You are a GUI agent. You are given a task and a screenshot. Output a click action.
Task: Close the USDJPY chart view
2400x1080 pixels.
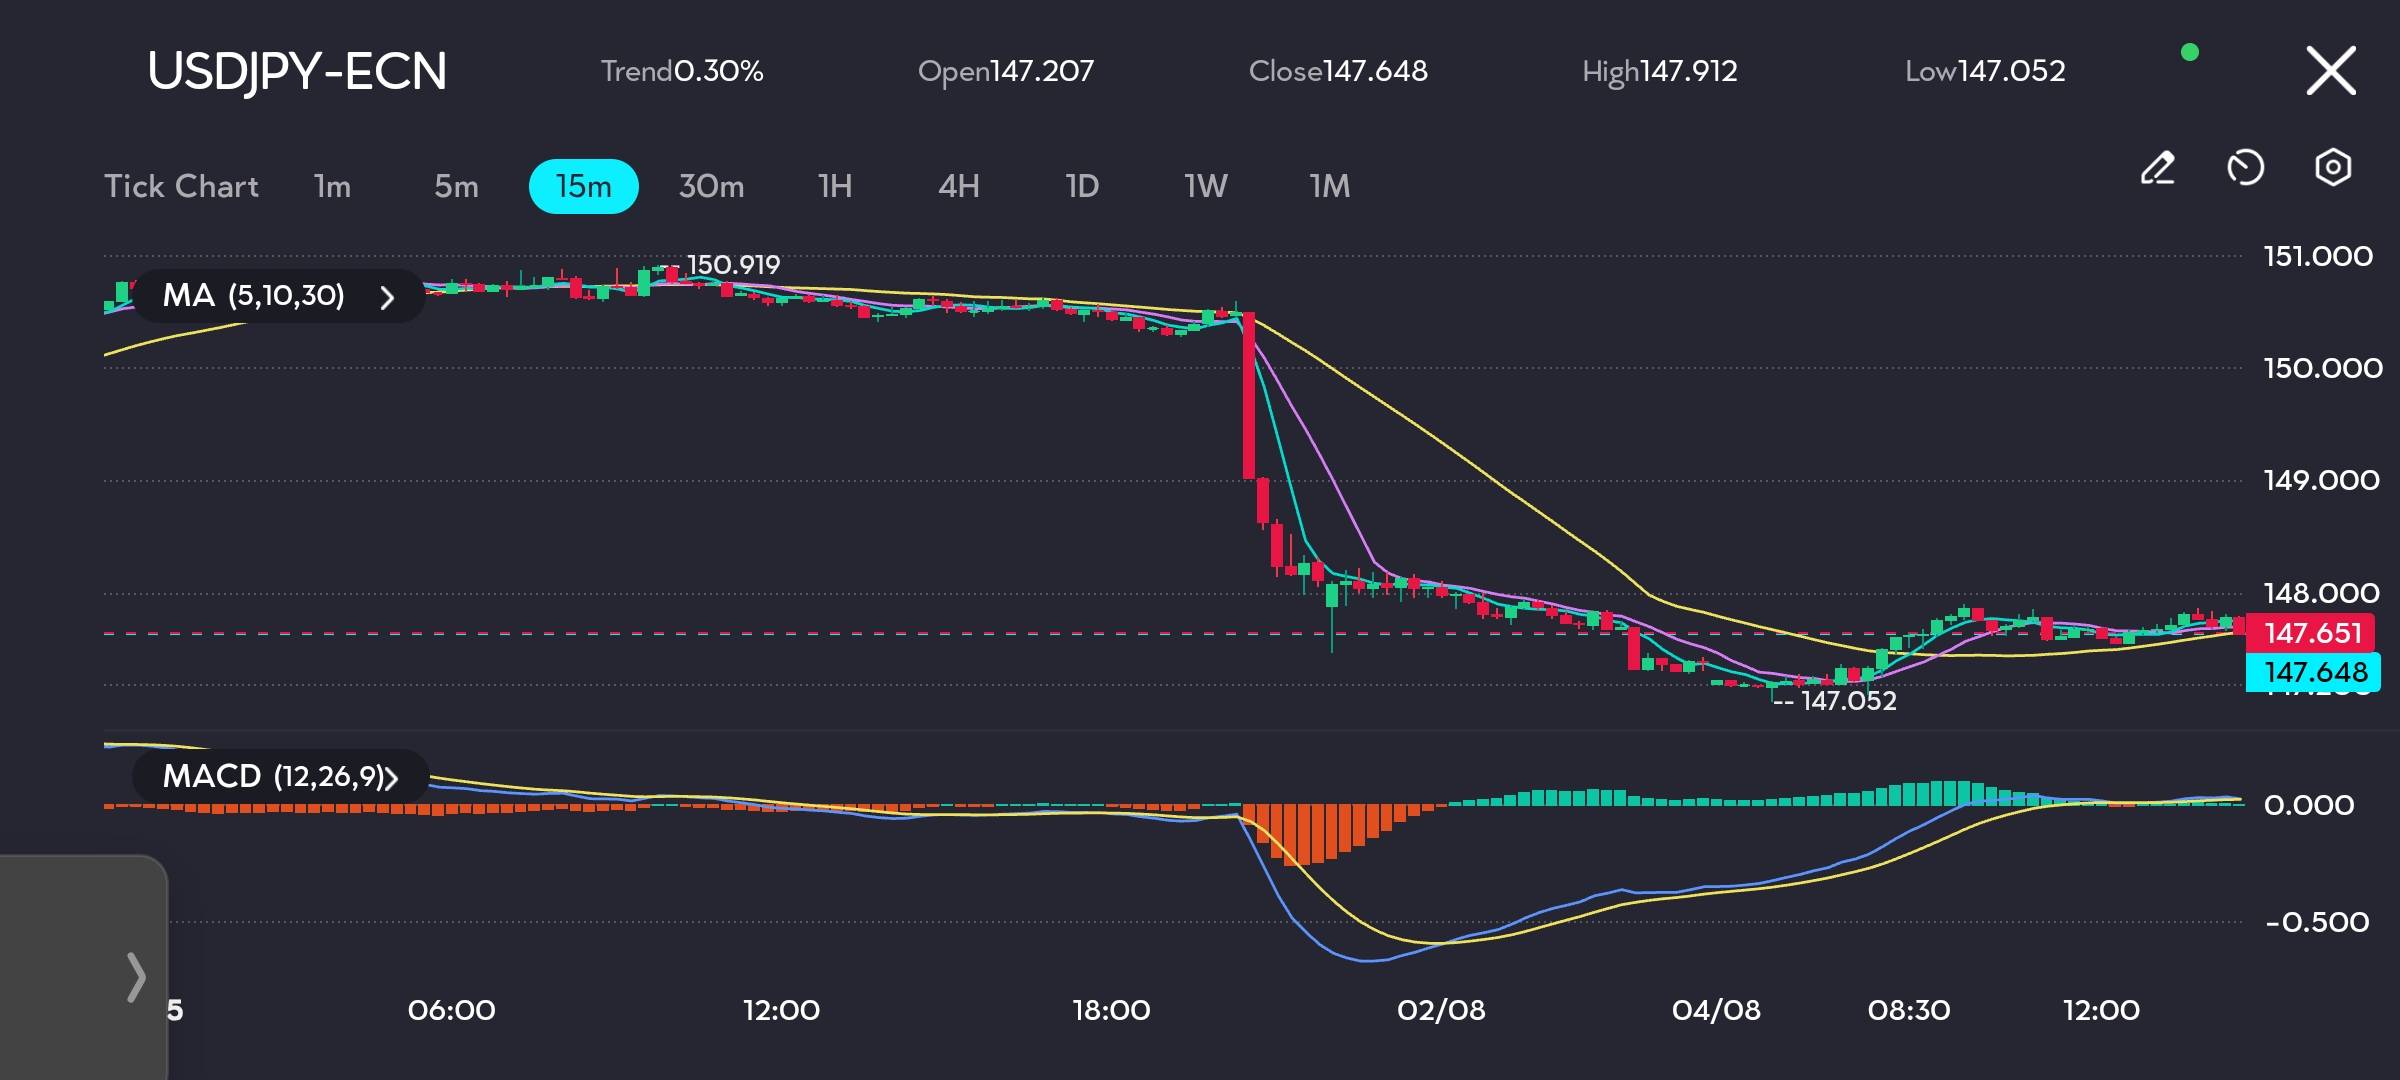tap(2331, 71)
